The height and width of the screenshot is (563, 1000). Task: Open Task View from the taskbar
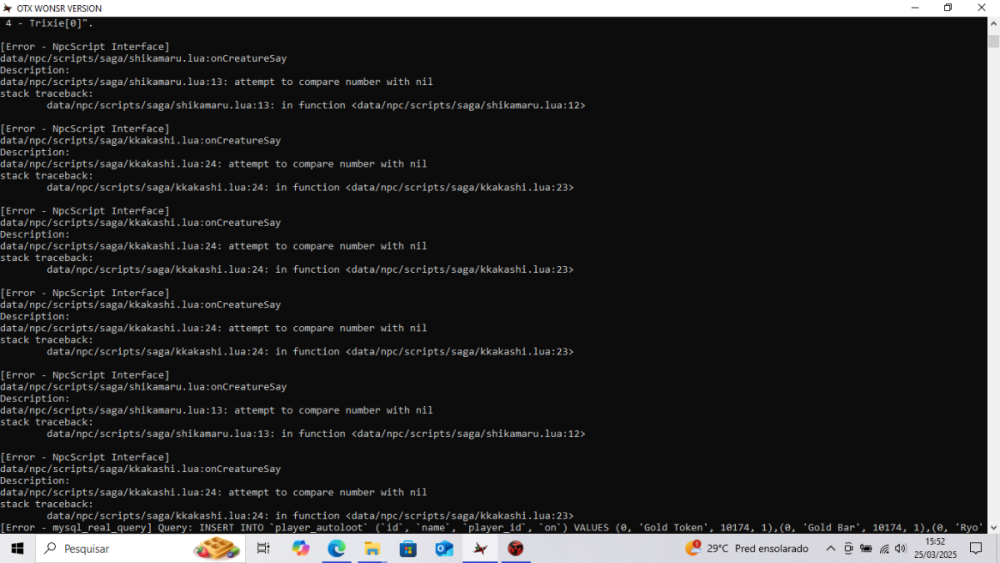[x=264, y=548]
